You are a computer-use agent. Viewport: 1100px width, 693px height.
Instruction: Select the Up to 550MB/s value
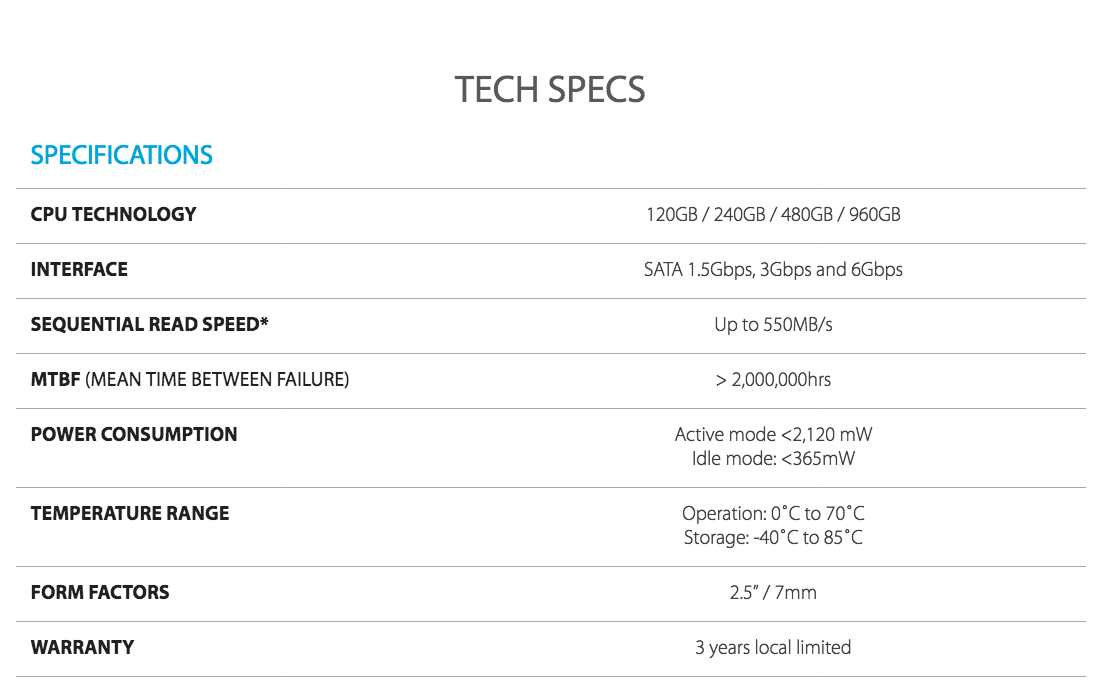click(773, 324)
